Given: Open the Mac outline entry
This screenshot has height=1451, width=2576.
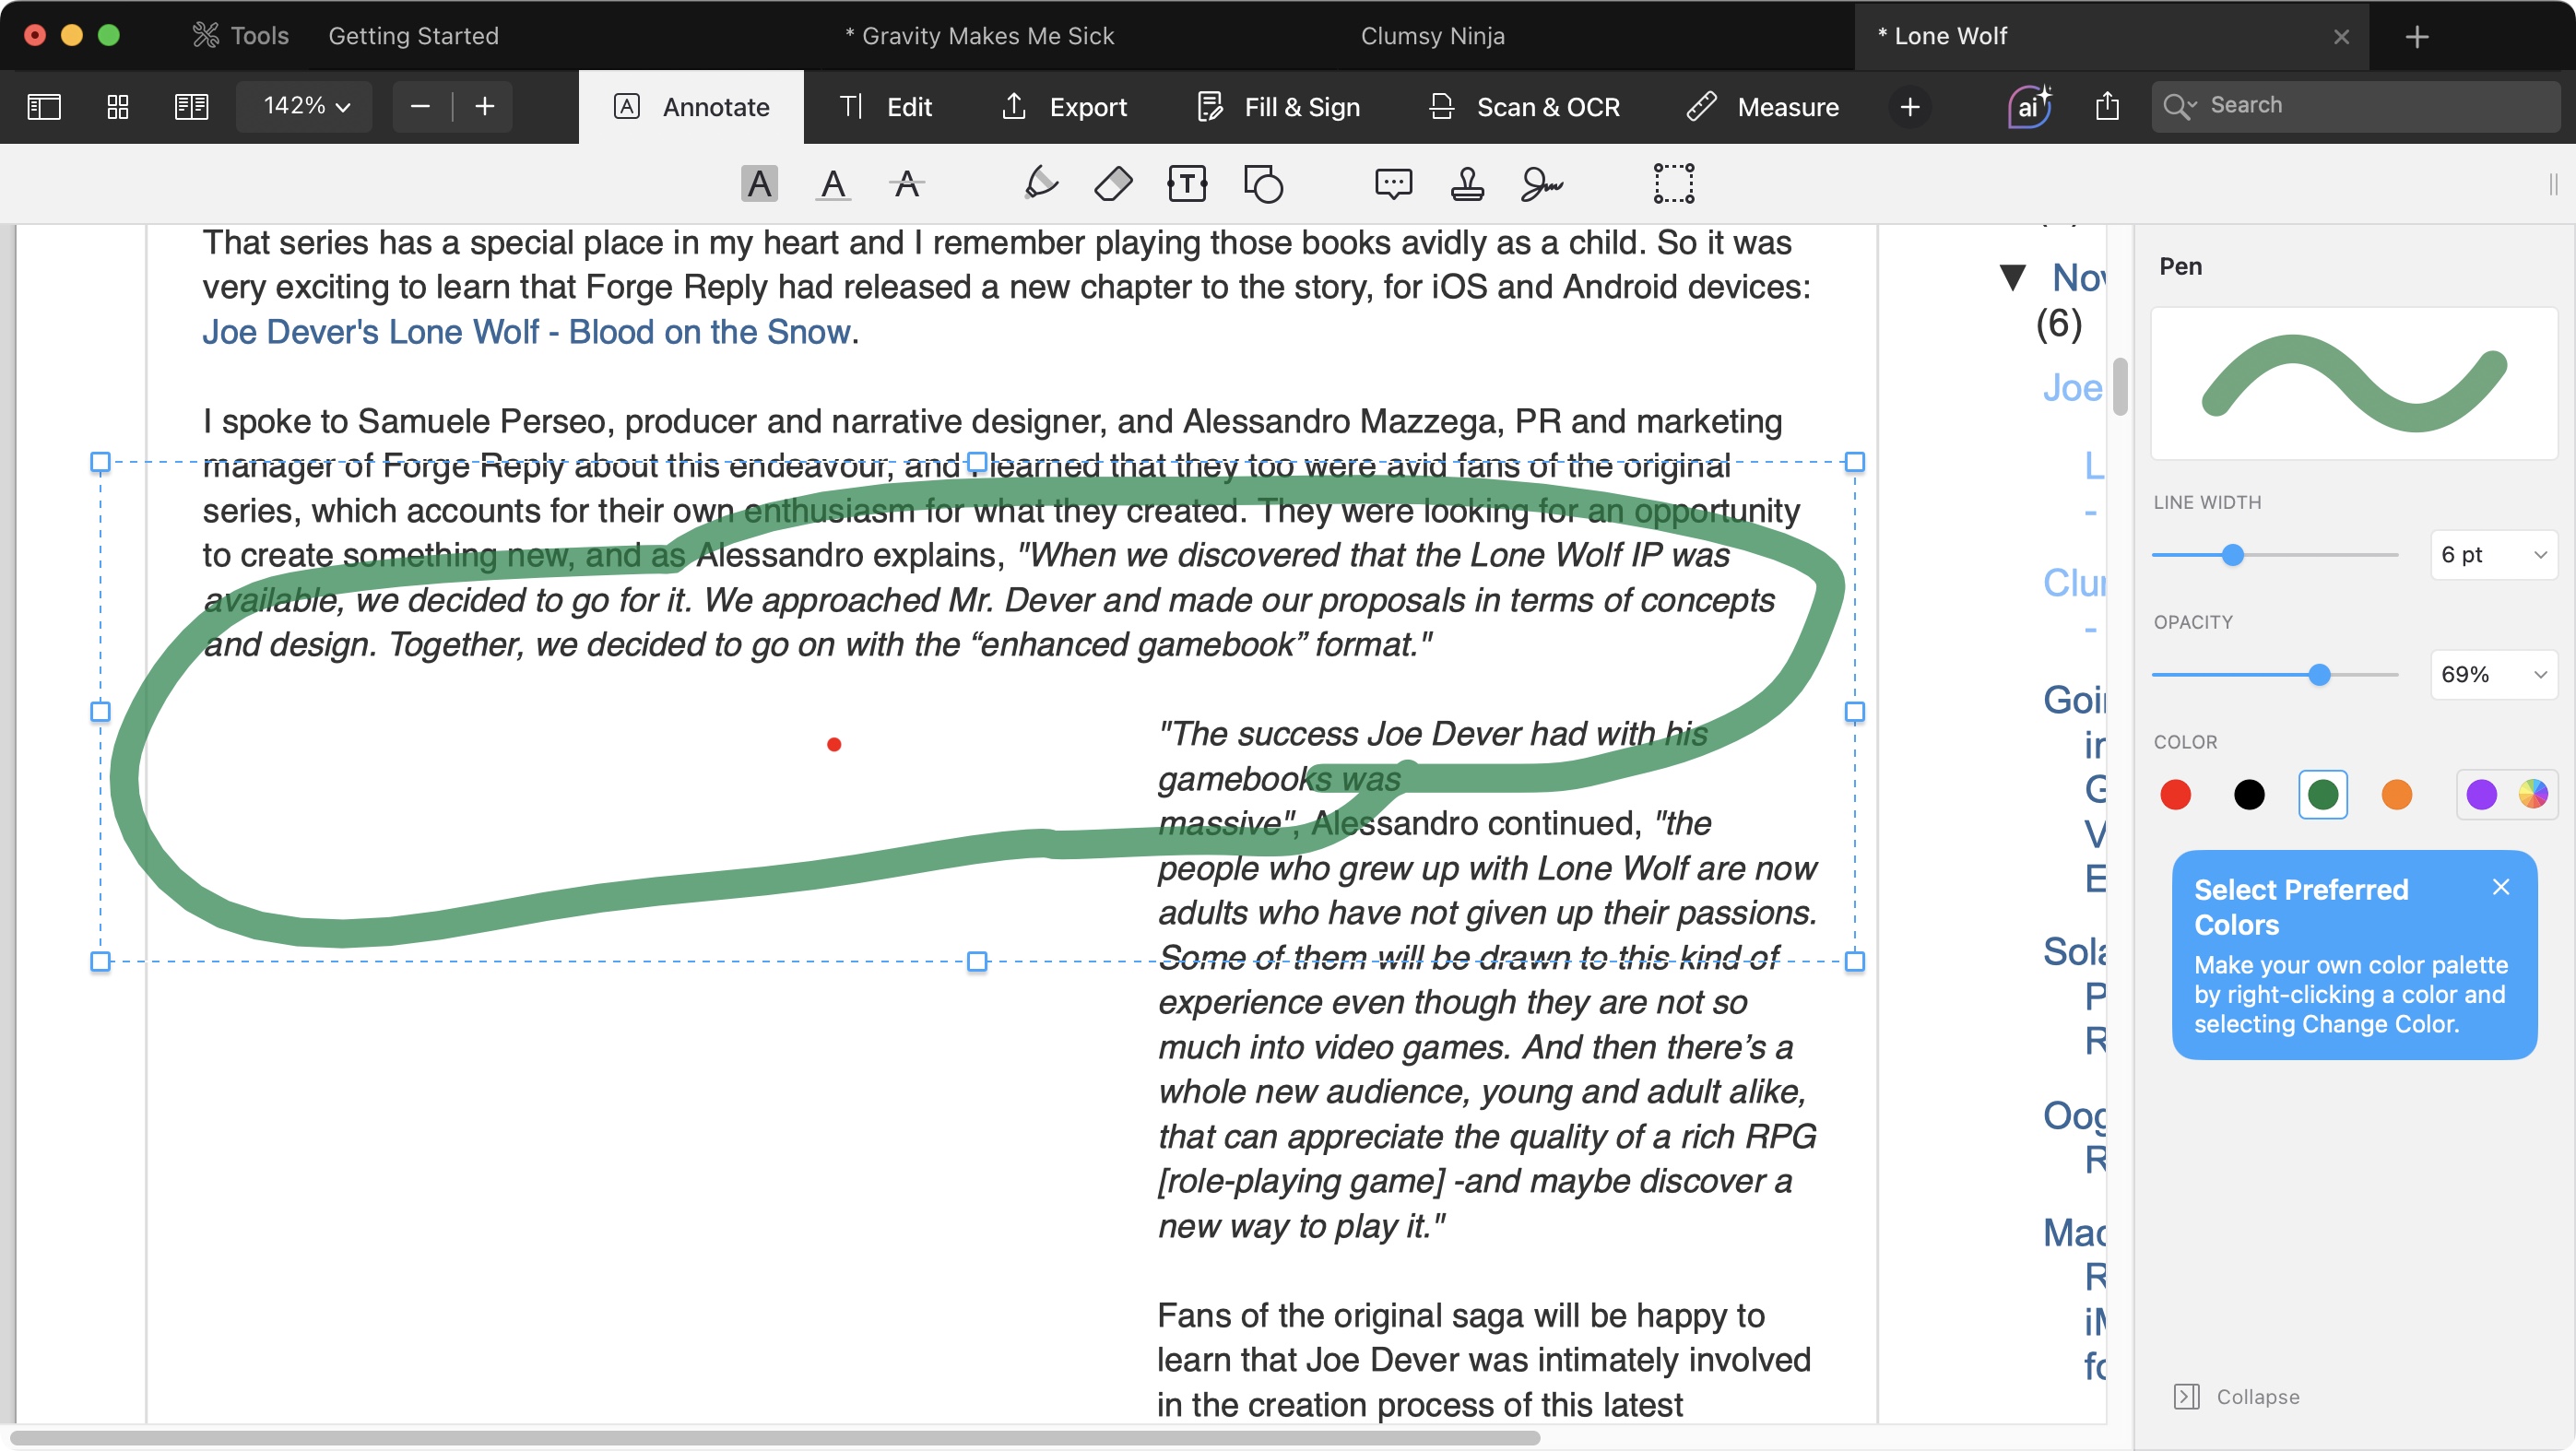Looking at the screenshot, I should click(2074, 1233).
